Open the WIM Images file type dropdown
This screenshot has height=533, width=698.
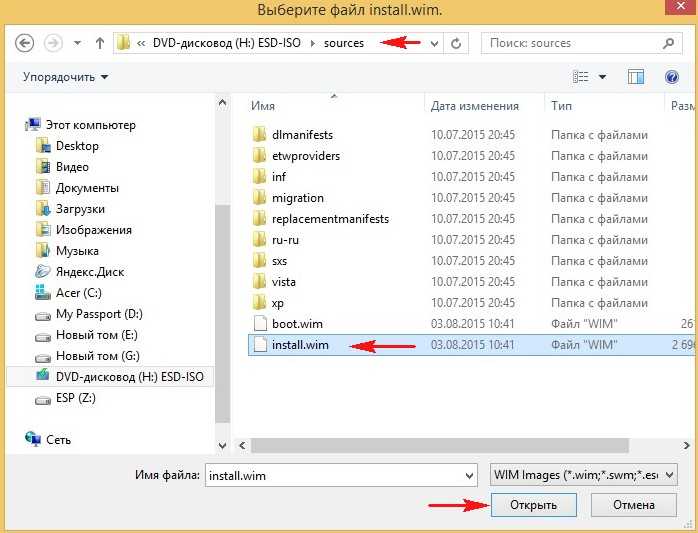(x=584, y=475)
